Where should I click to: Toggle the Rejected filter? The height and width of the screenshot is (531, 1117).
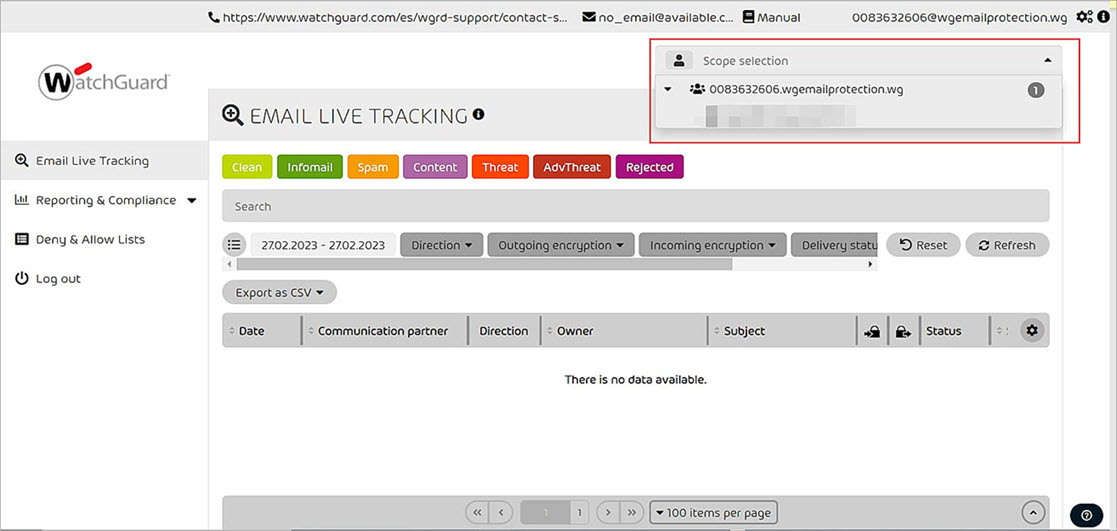[650, 167]
